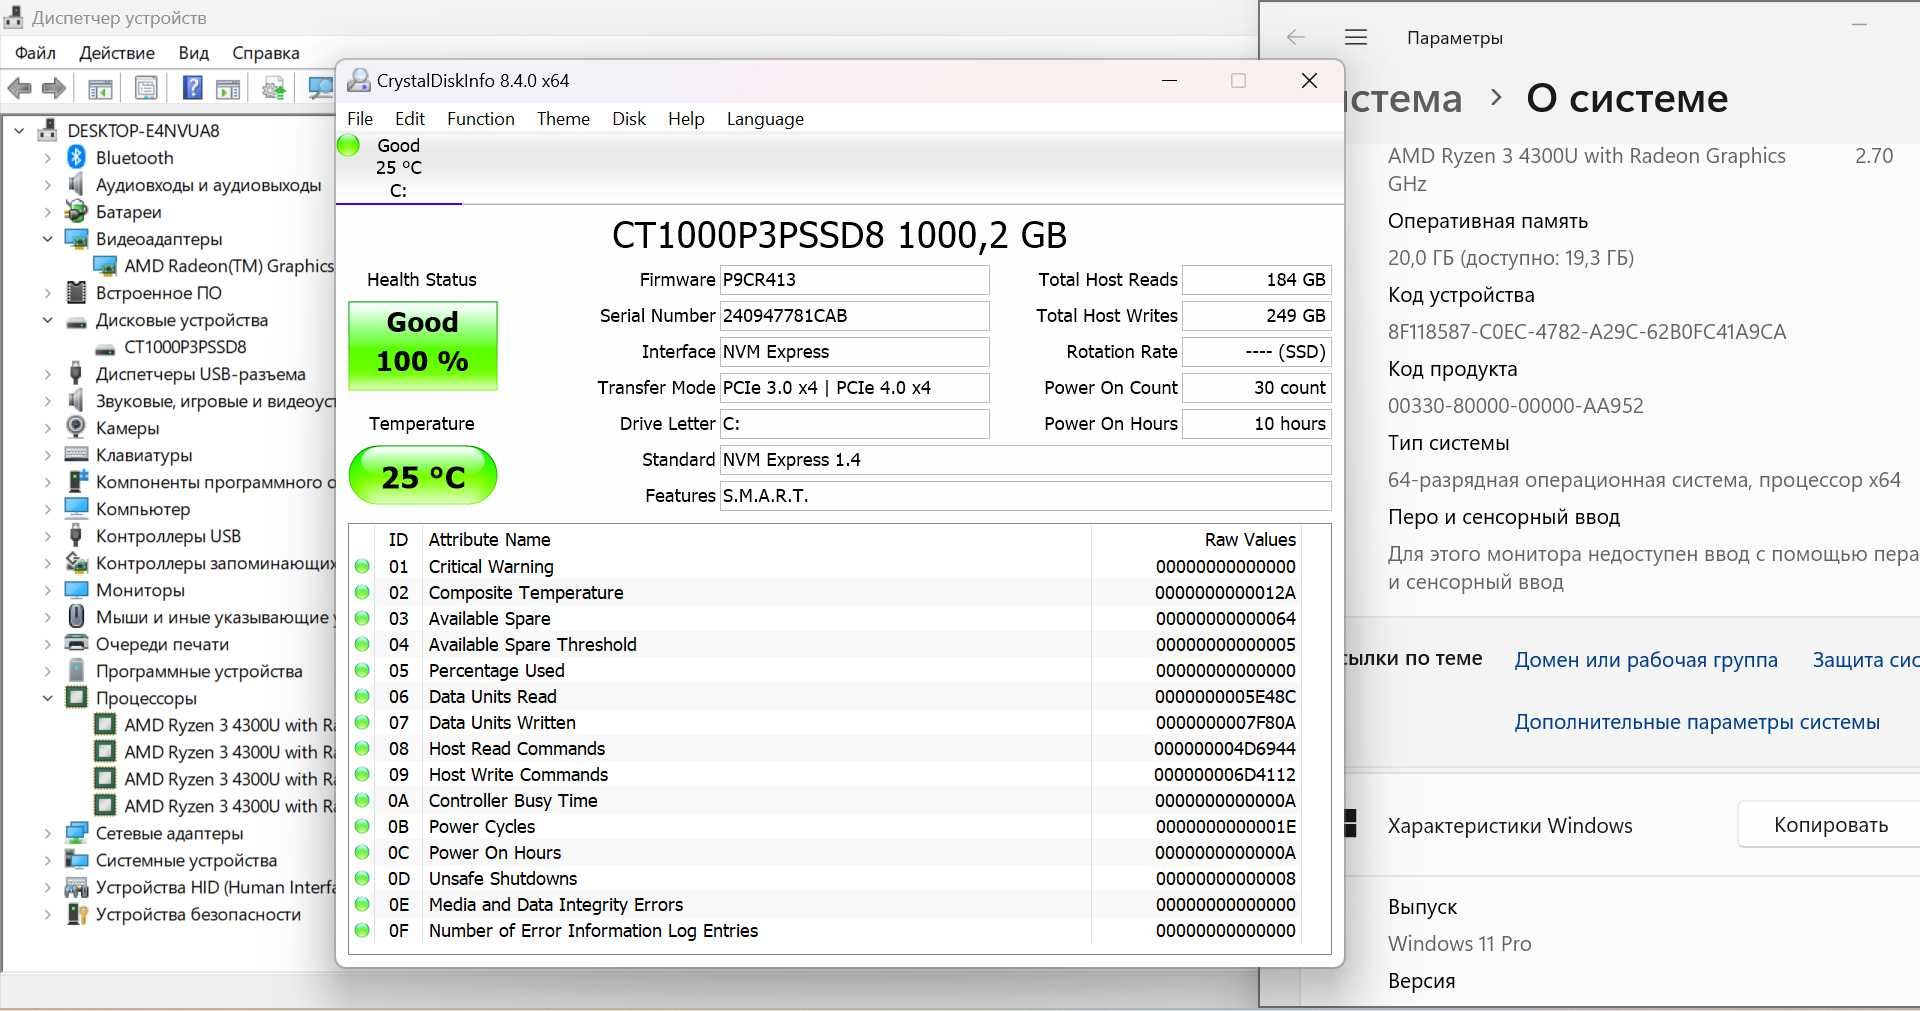1920x1011 pixels.
Task: Click the Батареи battery icon
Action: point(76,211)
